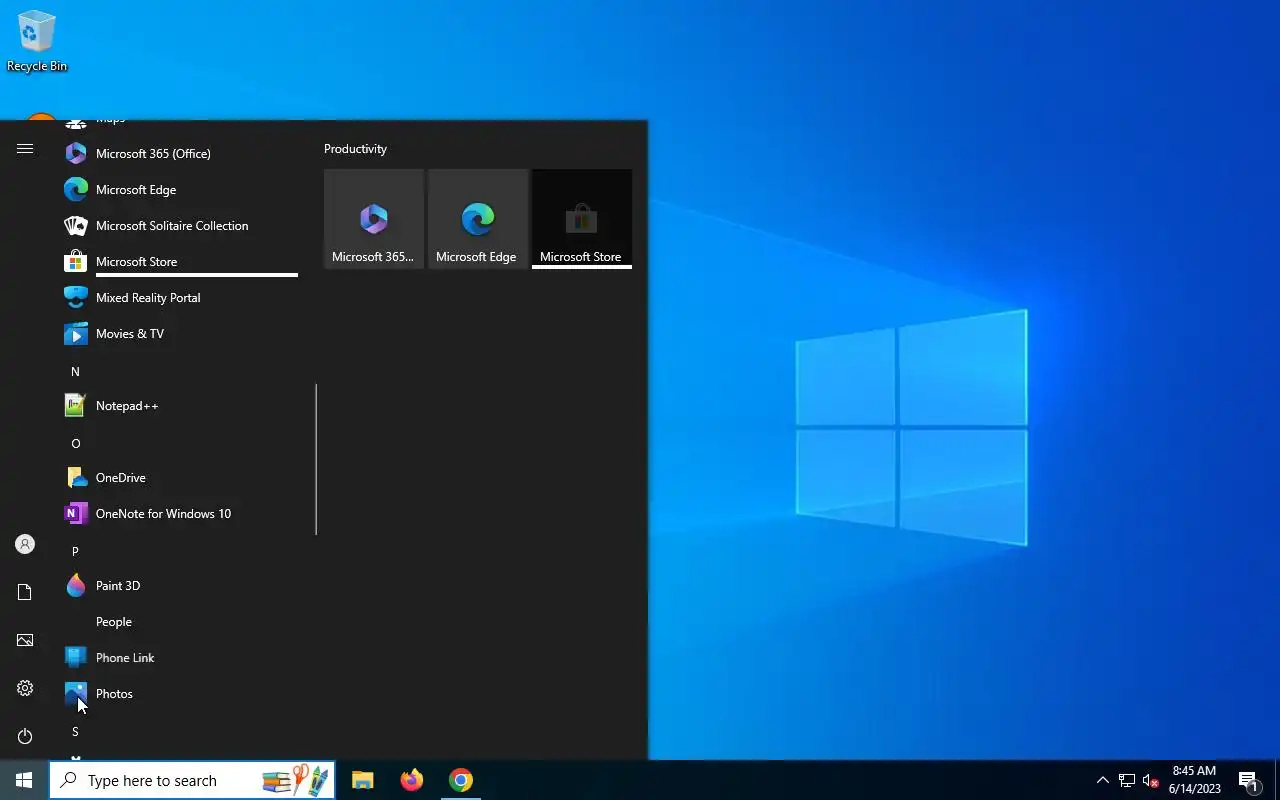The height and width of the screenshot is (800, 1280).
Task: Open Firefox from the taskbar
Action: [x=411, y=780]
